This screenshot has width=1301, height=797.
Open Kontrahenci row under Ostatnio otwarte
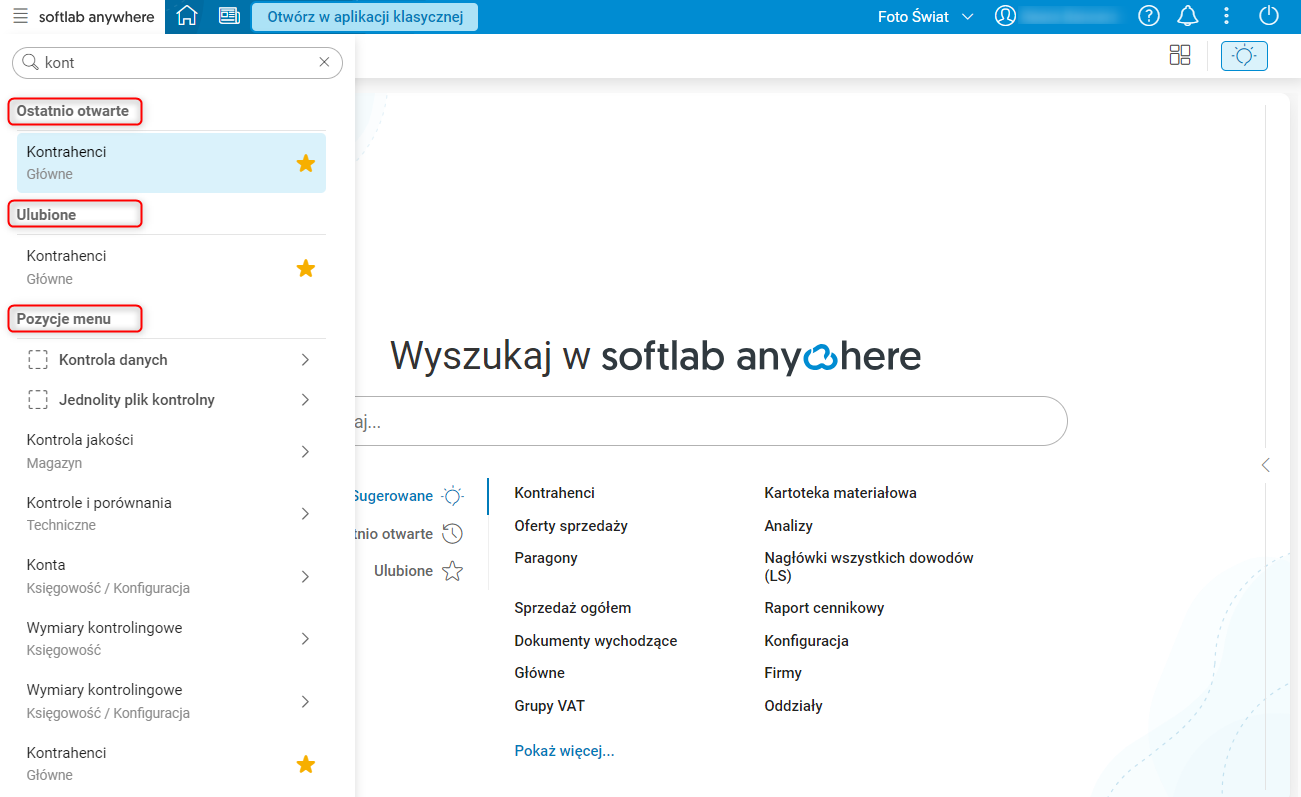click(x=171, y=163)
